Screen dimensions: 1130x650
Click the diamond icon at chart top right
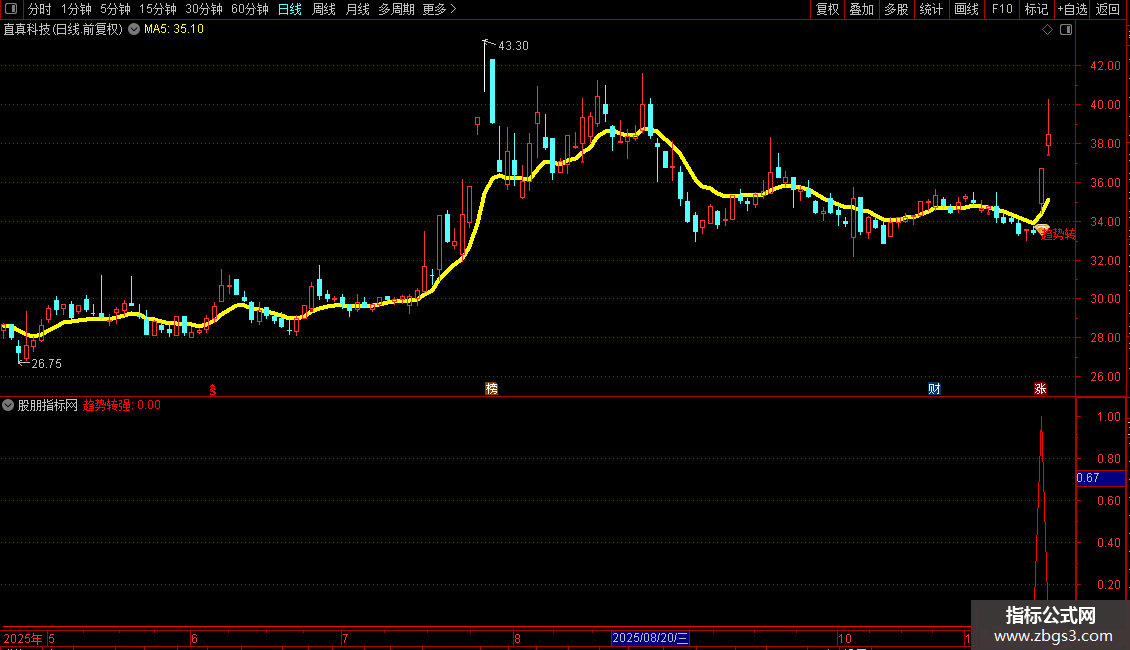point(1048,30)
